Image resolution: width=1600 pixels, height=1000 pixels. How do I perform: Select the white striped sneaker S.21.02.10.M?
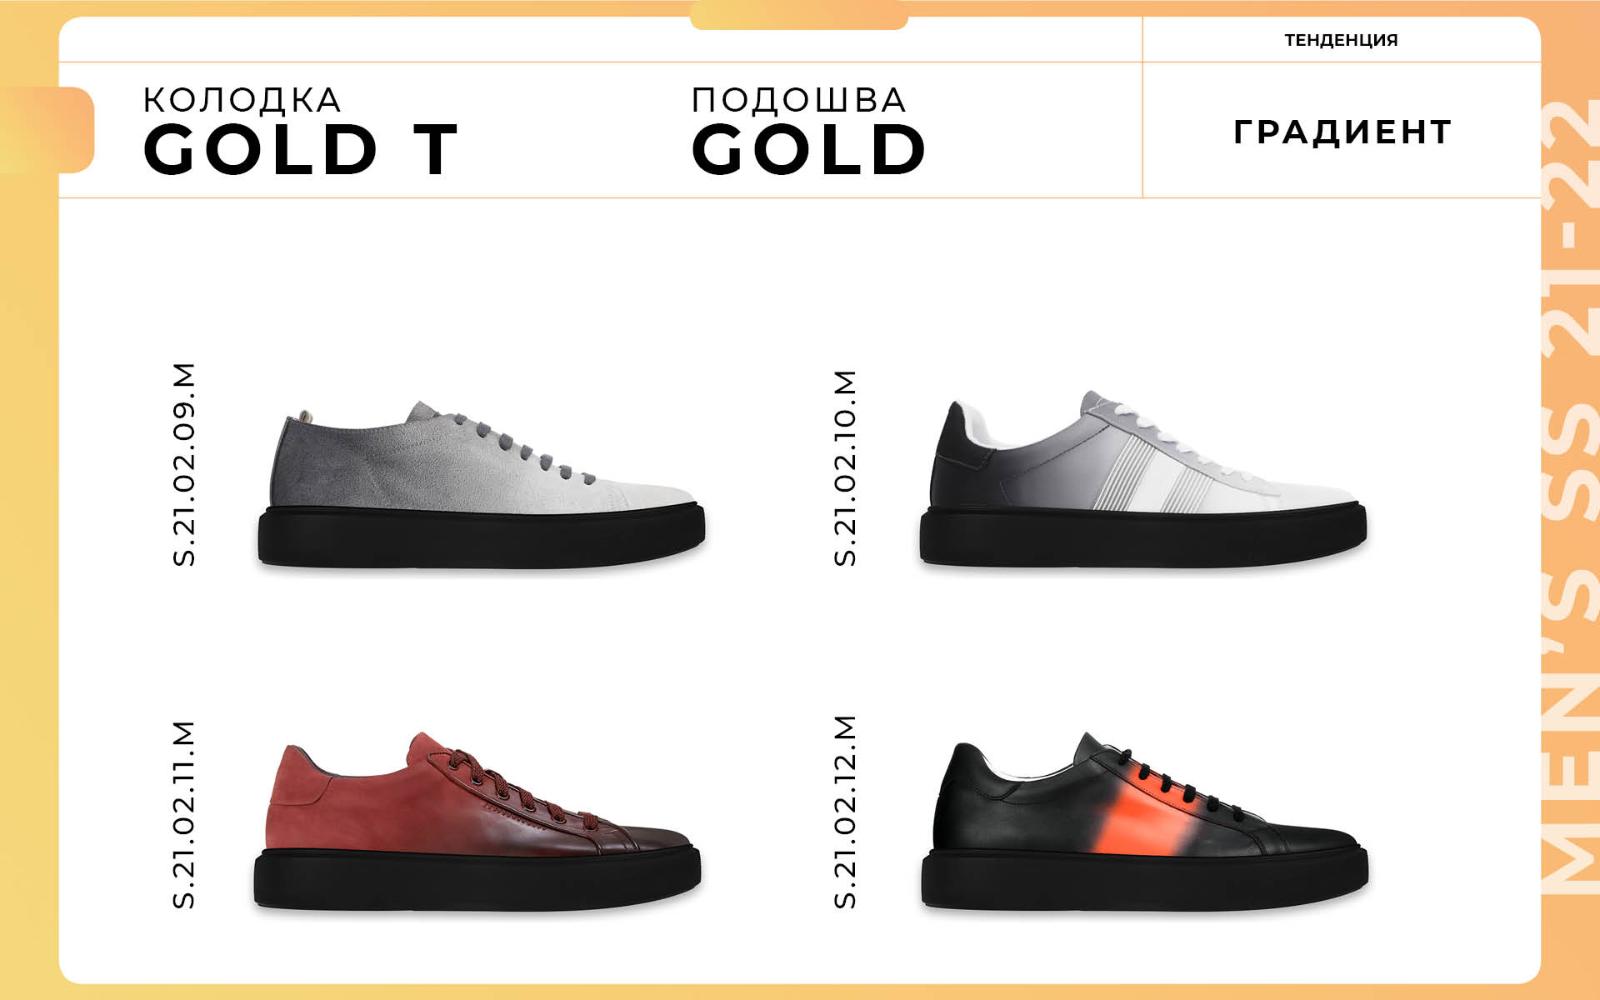click(1143, 481)
